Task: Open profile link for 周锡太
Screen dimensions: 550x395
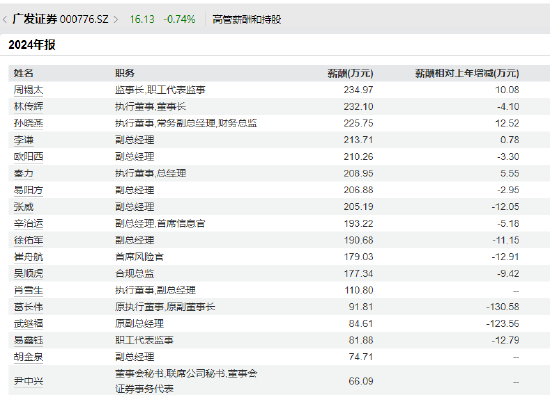Action: [28, 90]
